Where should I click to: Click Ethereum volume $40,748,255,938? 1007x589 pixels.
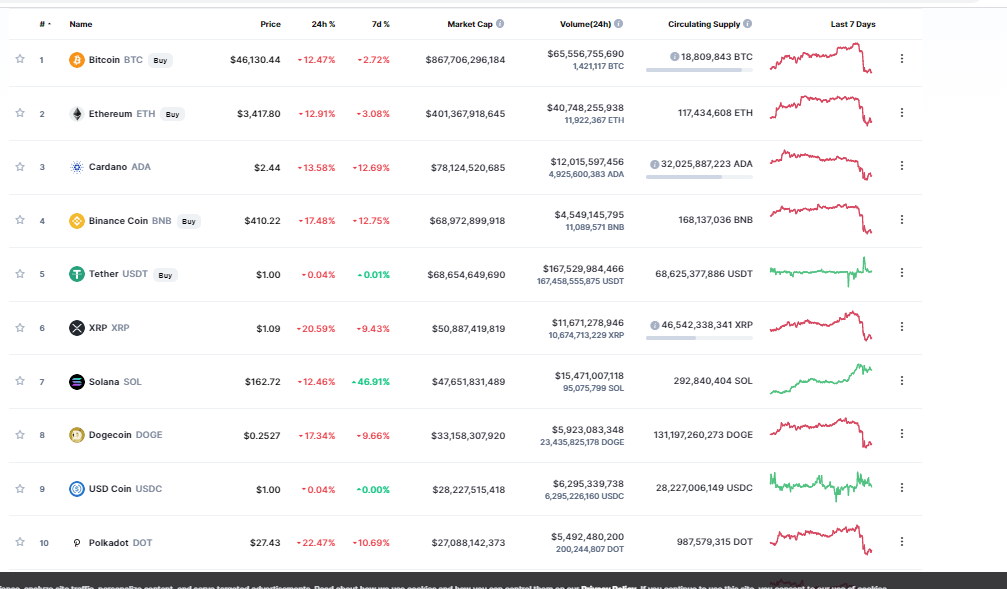[x=585, y=108]
